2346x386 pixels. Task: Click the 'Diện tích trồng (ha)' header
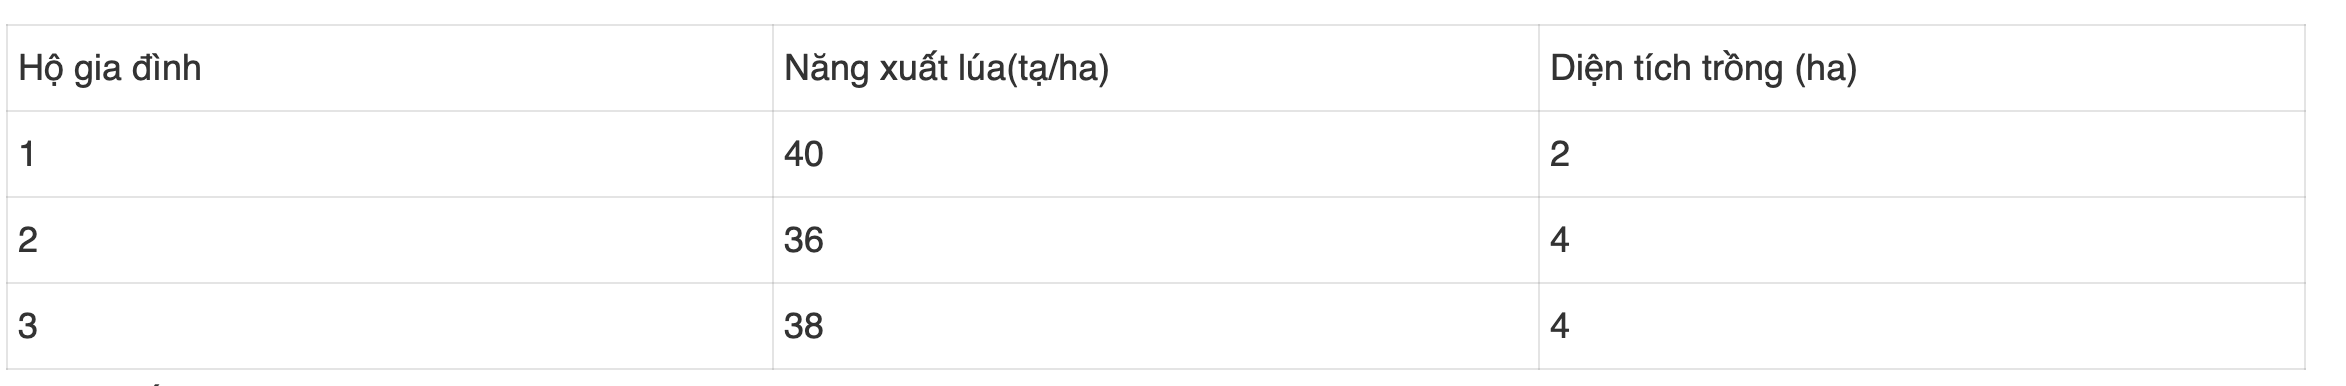click(1922, 68)
